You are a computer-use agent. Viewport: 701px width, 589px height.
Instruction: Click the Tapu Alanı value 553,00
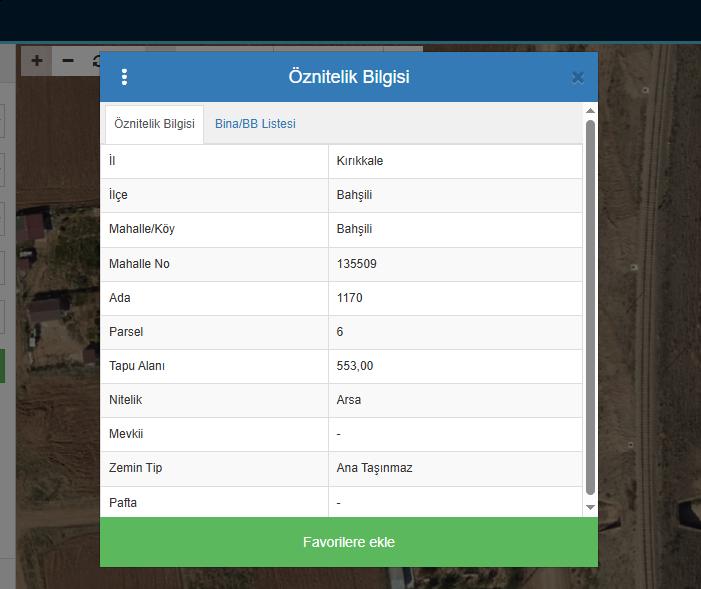point(355,366)
